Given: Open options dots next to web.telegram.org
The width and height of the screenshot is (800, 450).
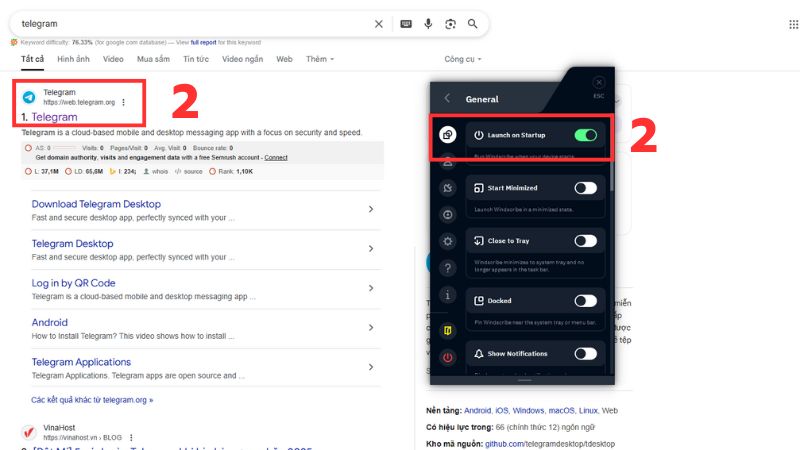Looking at the screenshot, I should click(123, 103).
